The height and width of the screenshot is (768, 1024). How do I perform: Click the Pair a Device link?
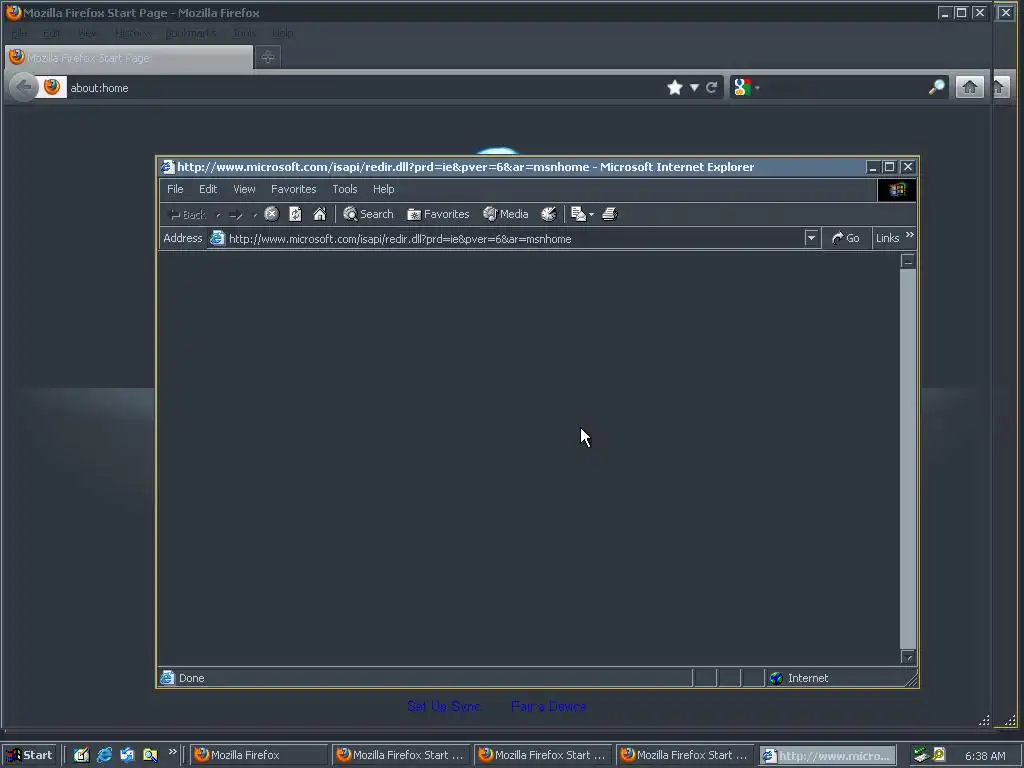(549, 707)
